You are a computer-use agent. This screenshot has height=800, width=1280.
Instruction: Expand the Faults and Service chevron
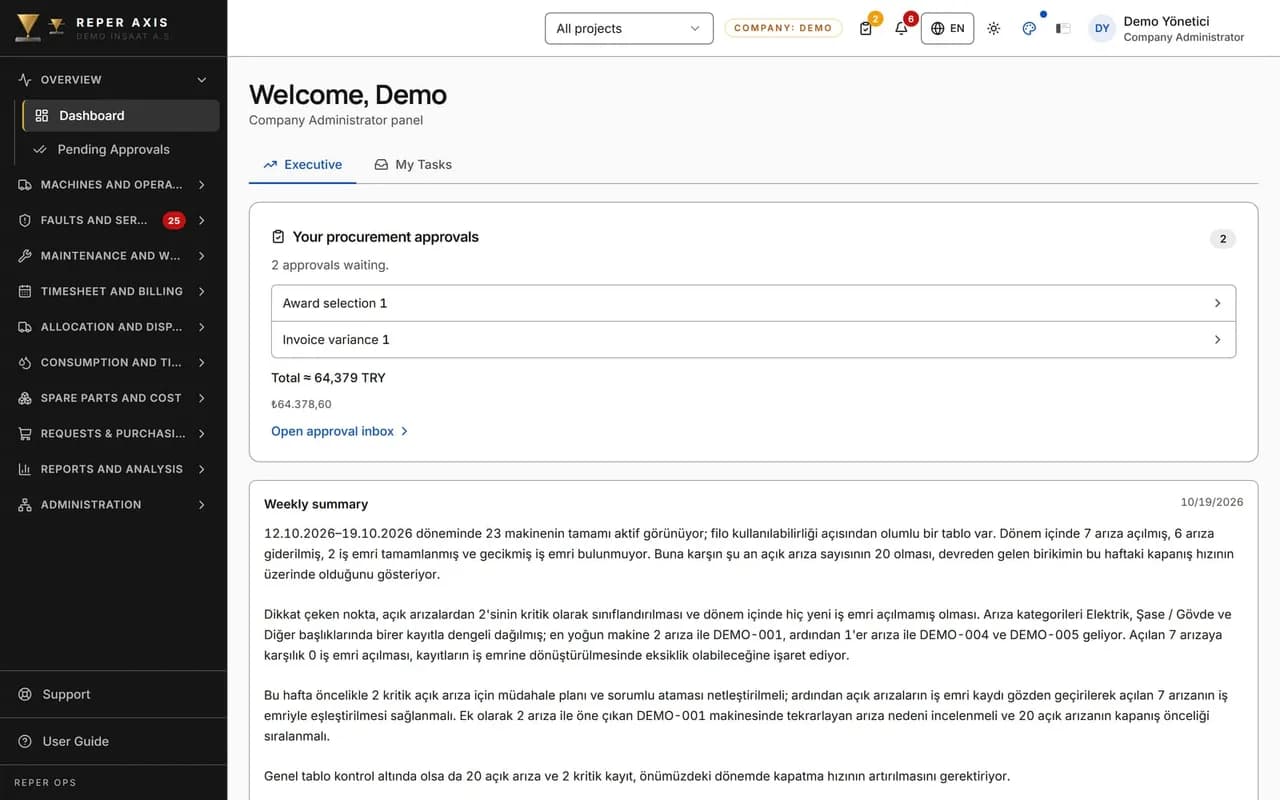[202, 220]
